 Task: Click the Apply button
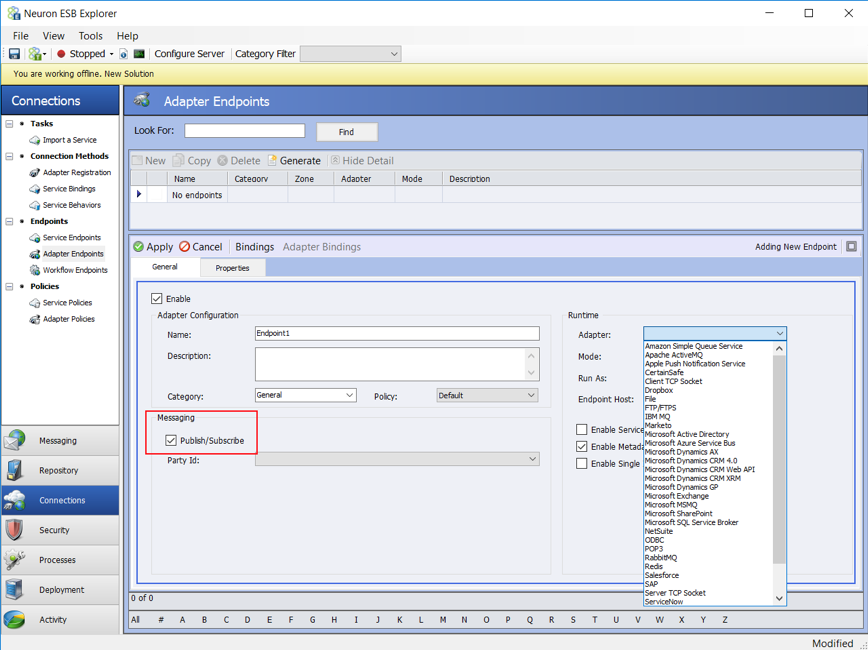pyautogui.click(x=153, y=247)
